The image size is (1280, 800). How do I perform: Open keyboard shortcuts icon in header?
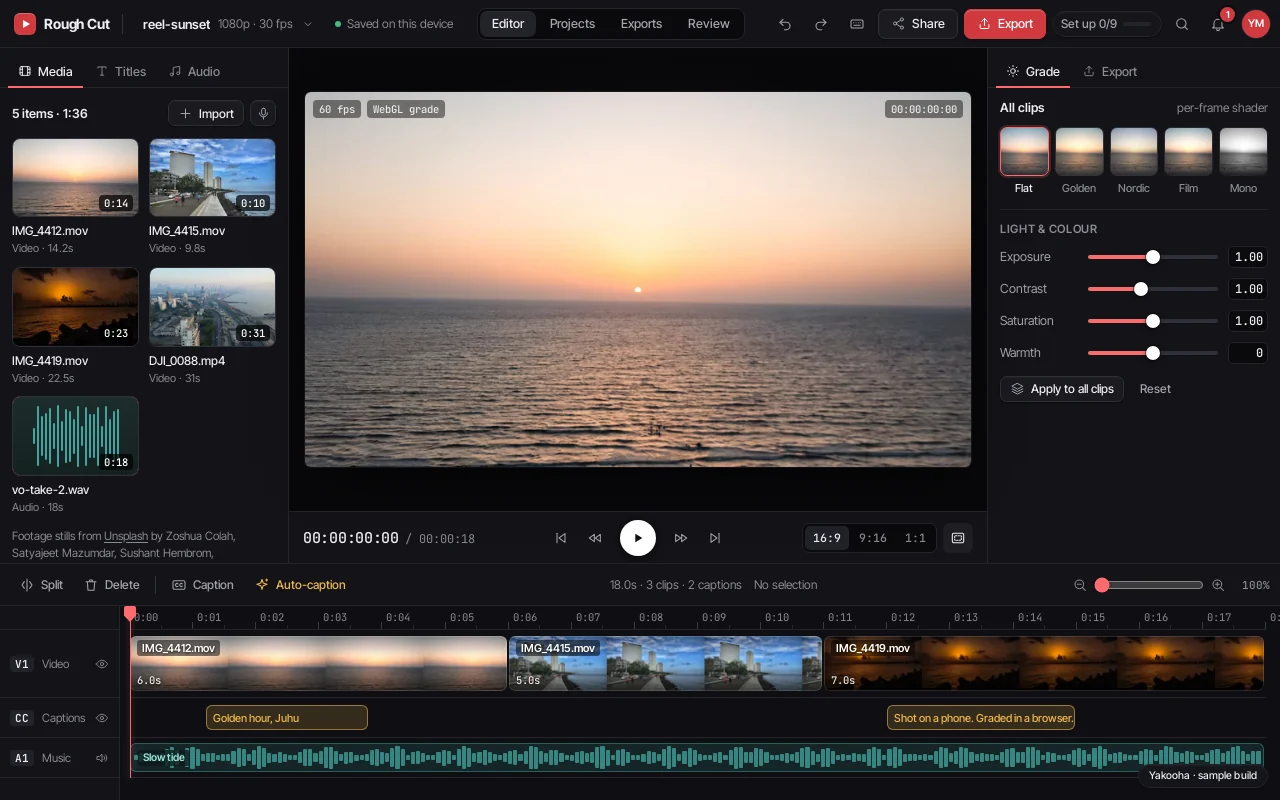coord(857,24)
